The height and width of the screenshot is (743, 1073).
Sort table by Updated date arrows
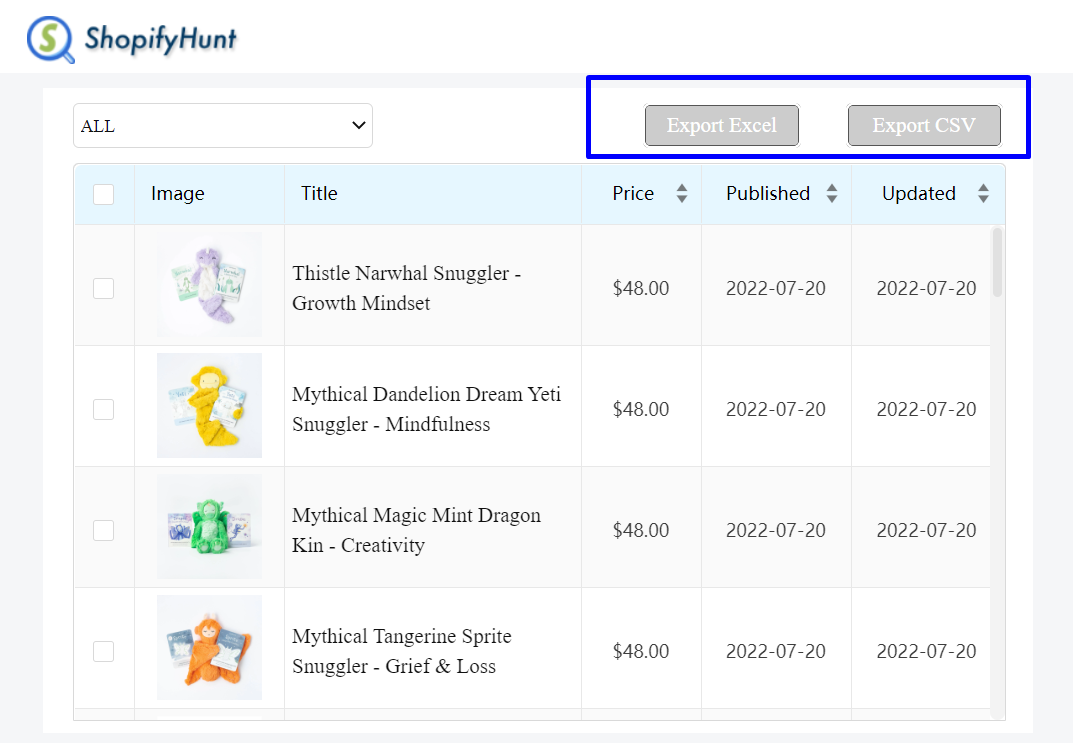tap(983, 194)
